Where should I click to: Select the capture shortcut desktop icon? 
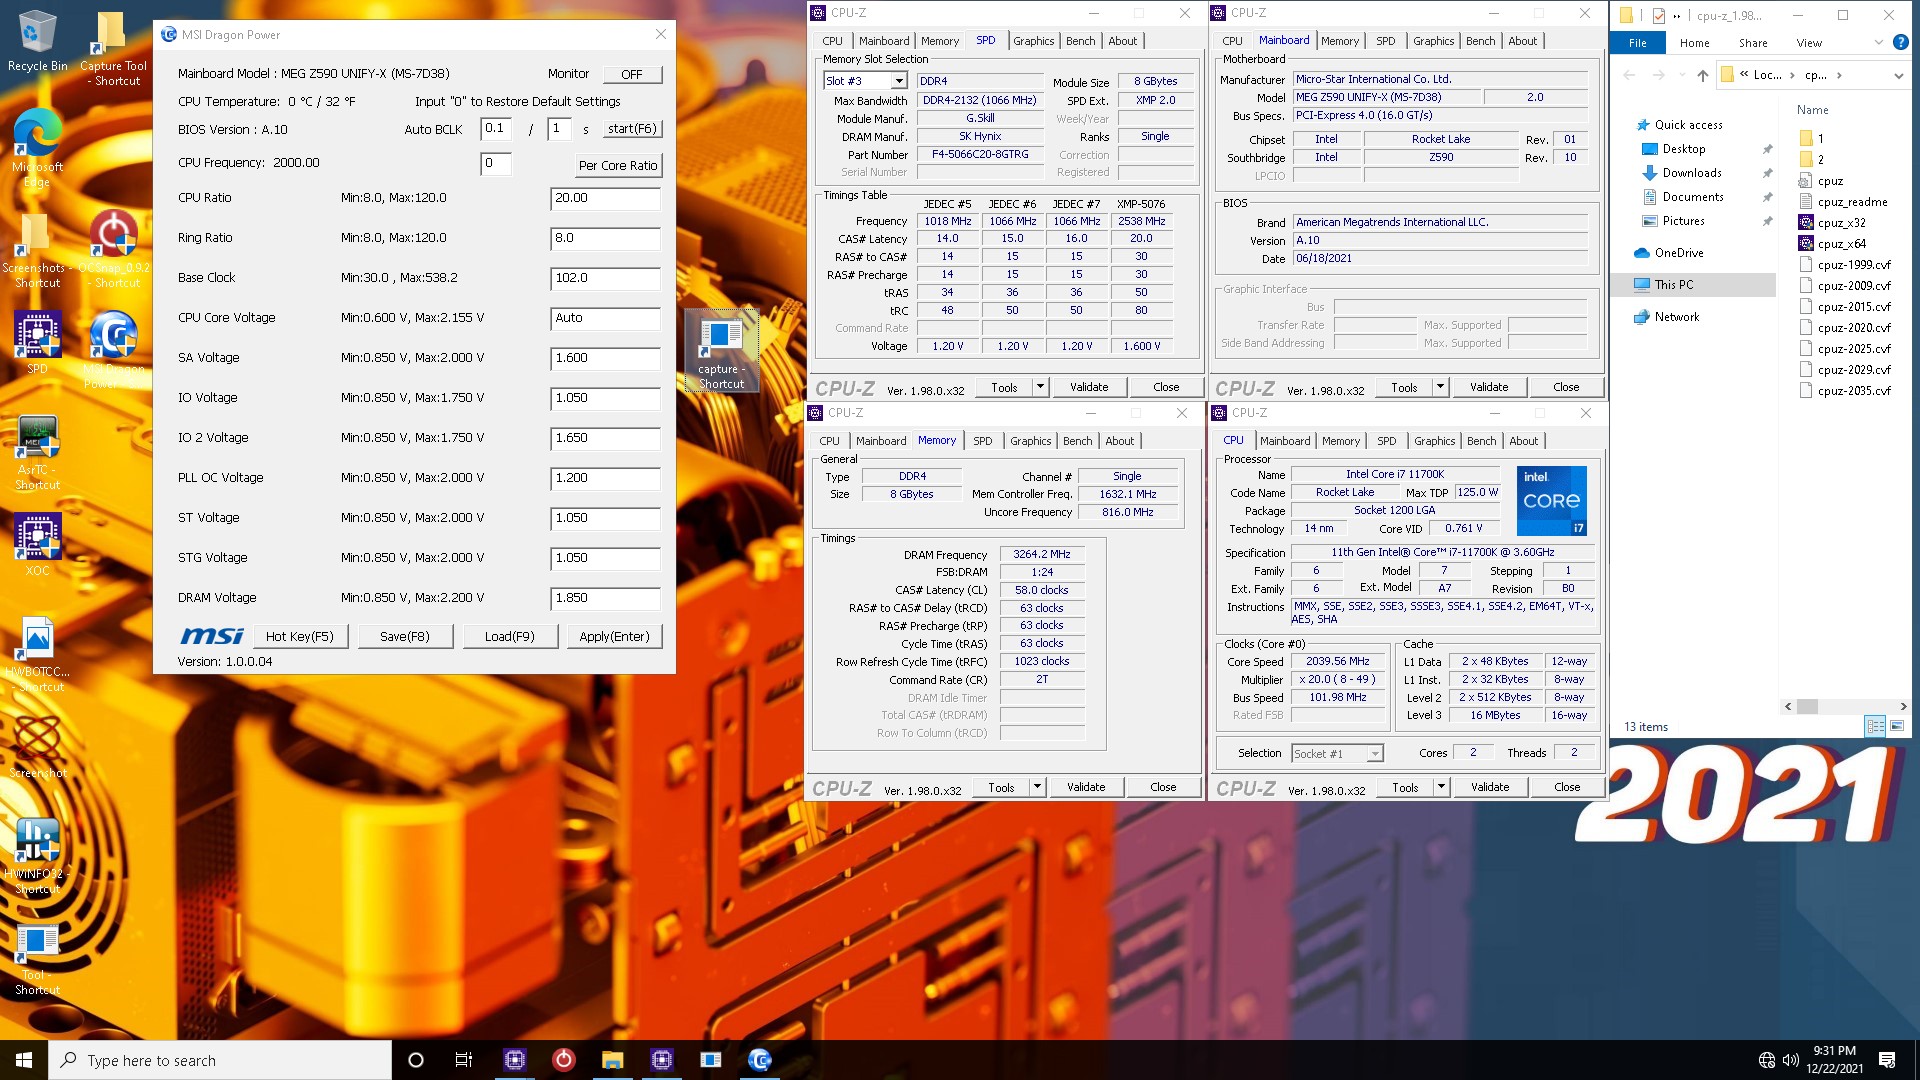pyautogui.click(x=721, y=350)
